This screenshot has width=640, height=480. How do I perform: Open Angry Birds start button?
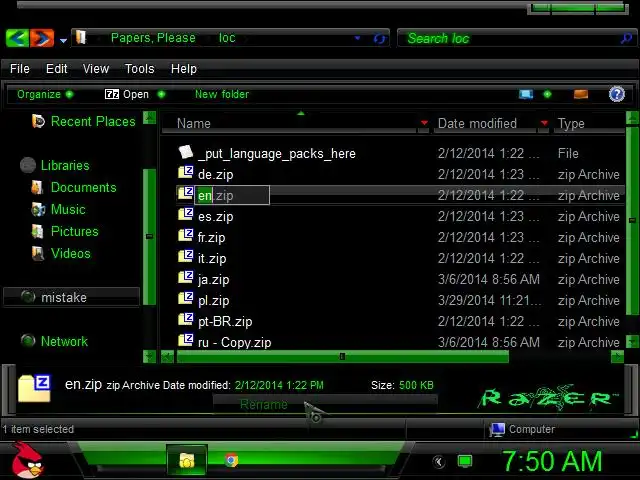[x=27, y=460]
